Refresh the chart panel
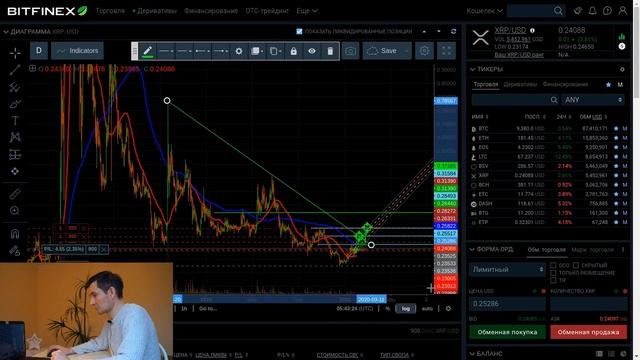The image size is (640, 360). 453,31
